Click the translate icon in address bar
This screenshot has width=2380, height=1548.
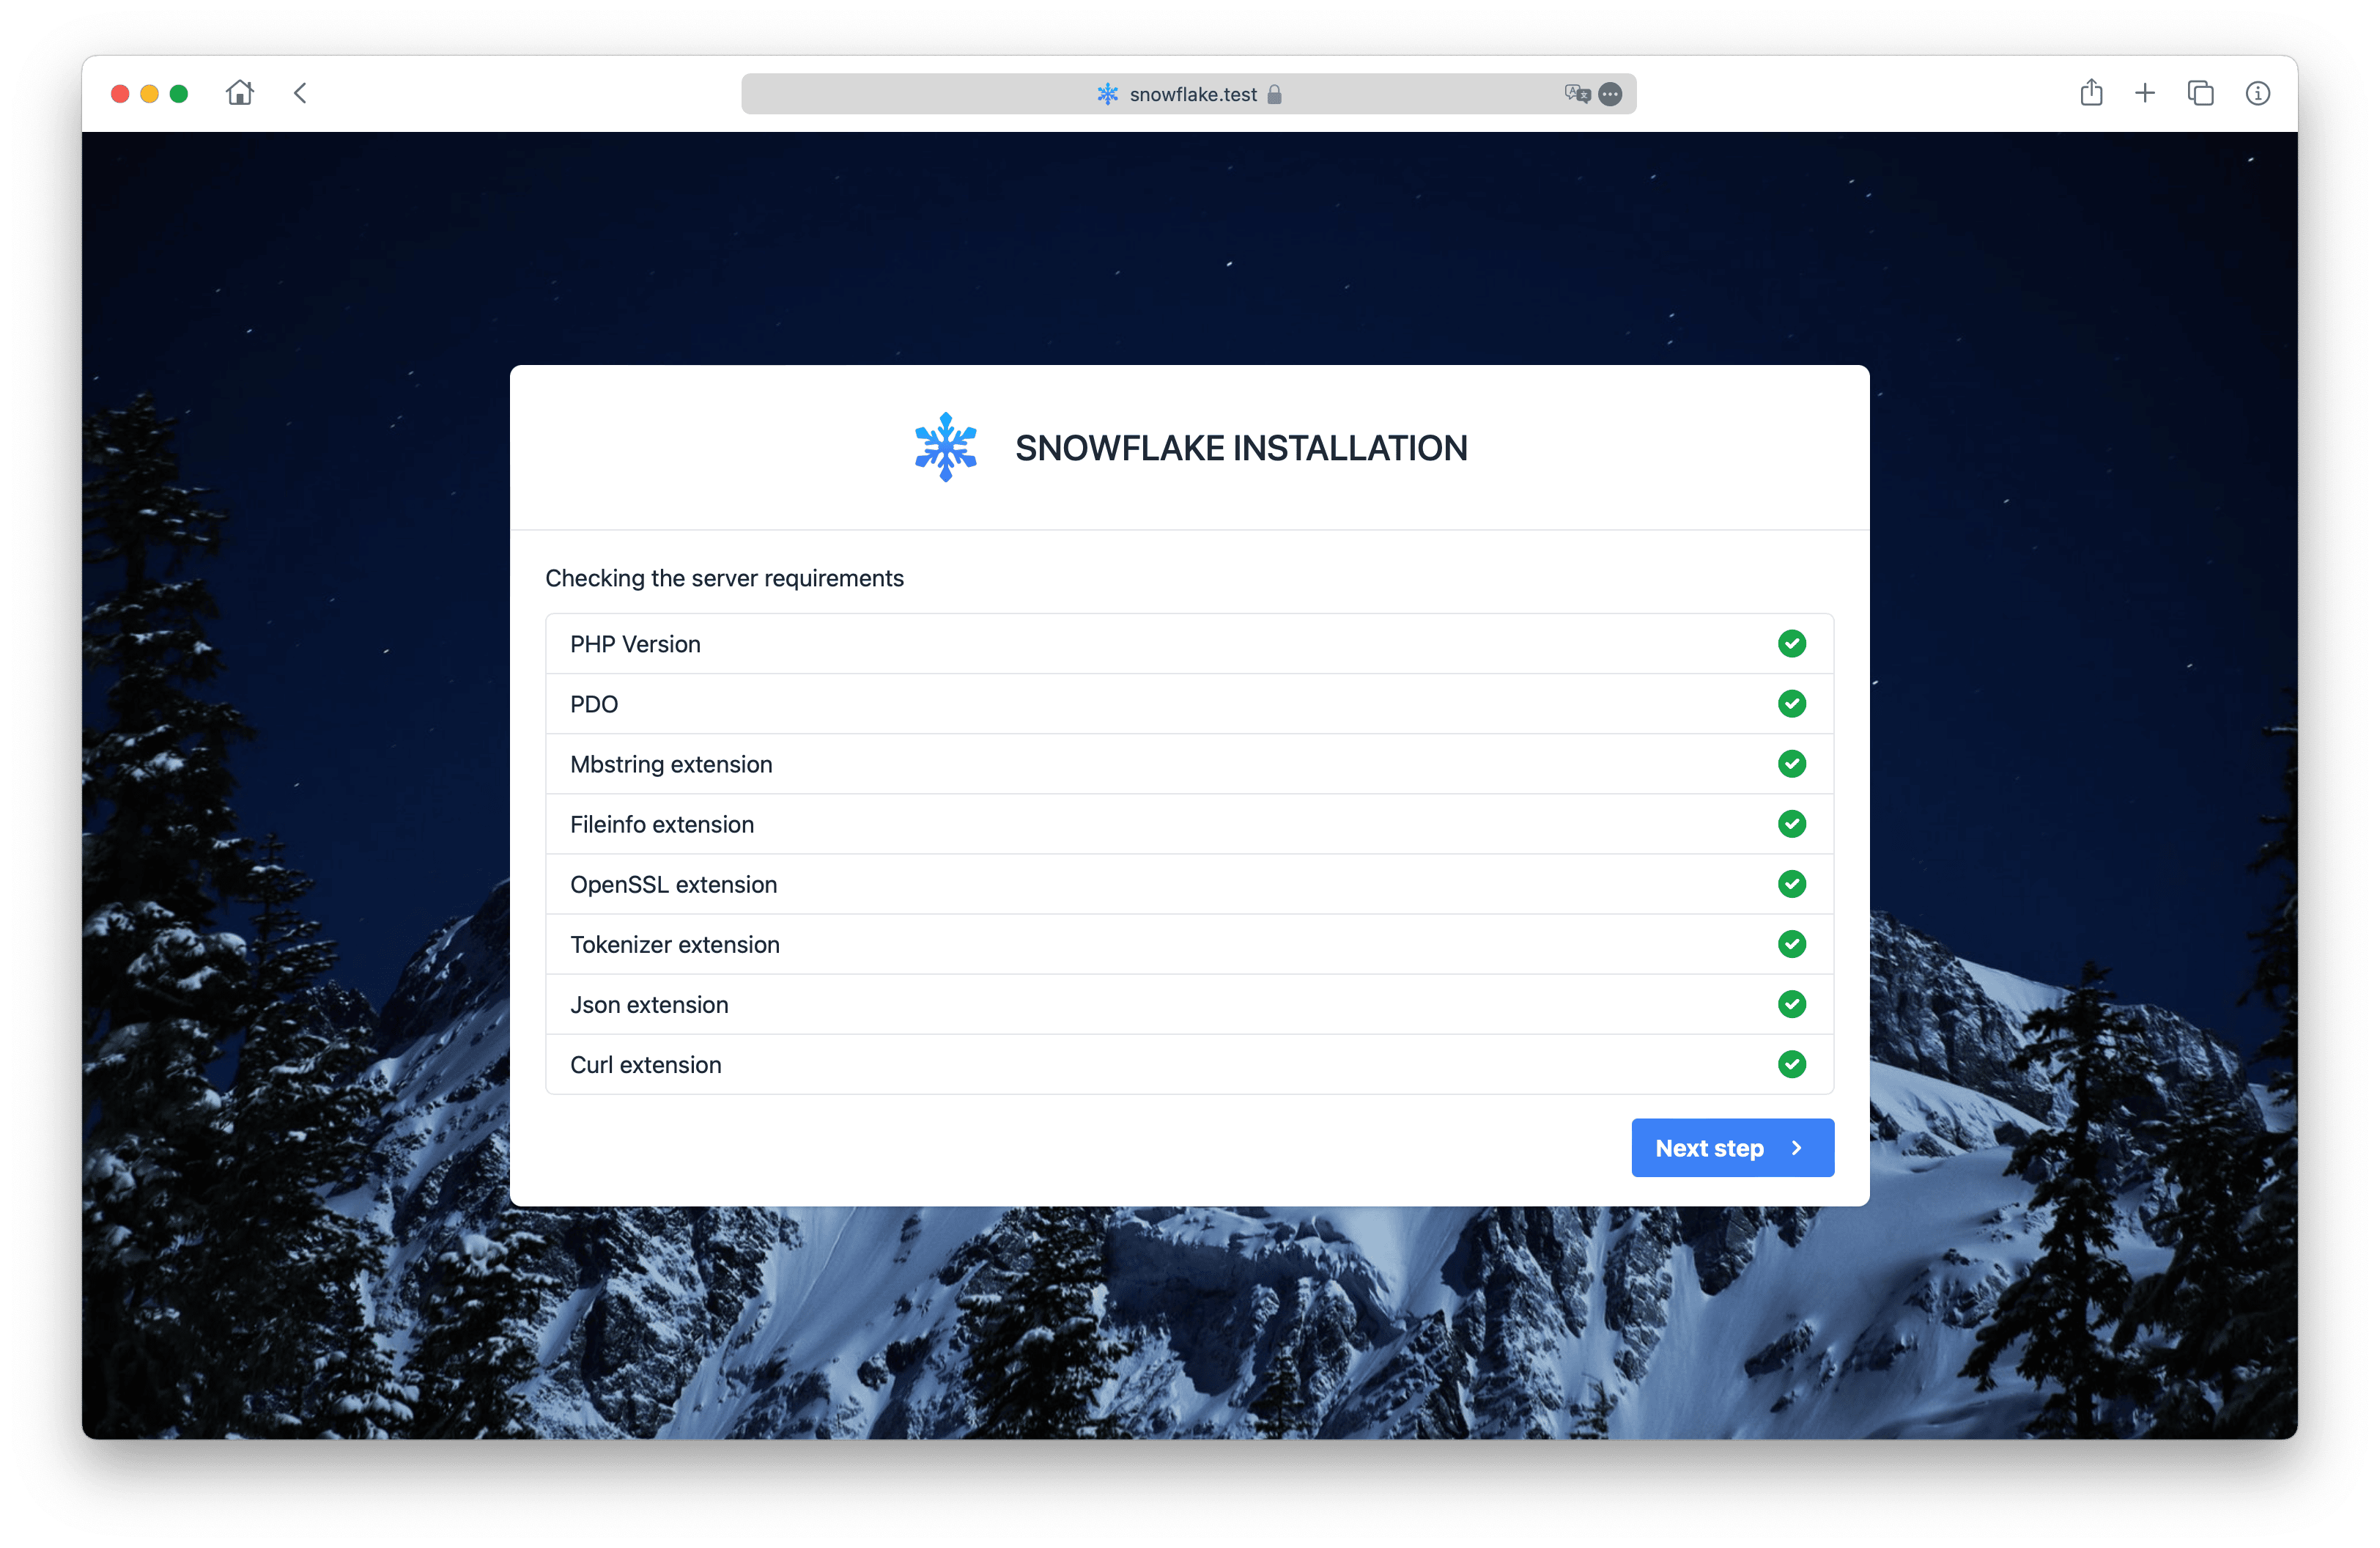[1577, 93]
